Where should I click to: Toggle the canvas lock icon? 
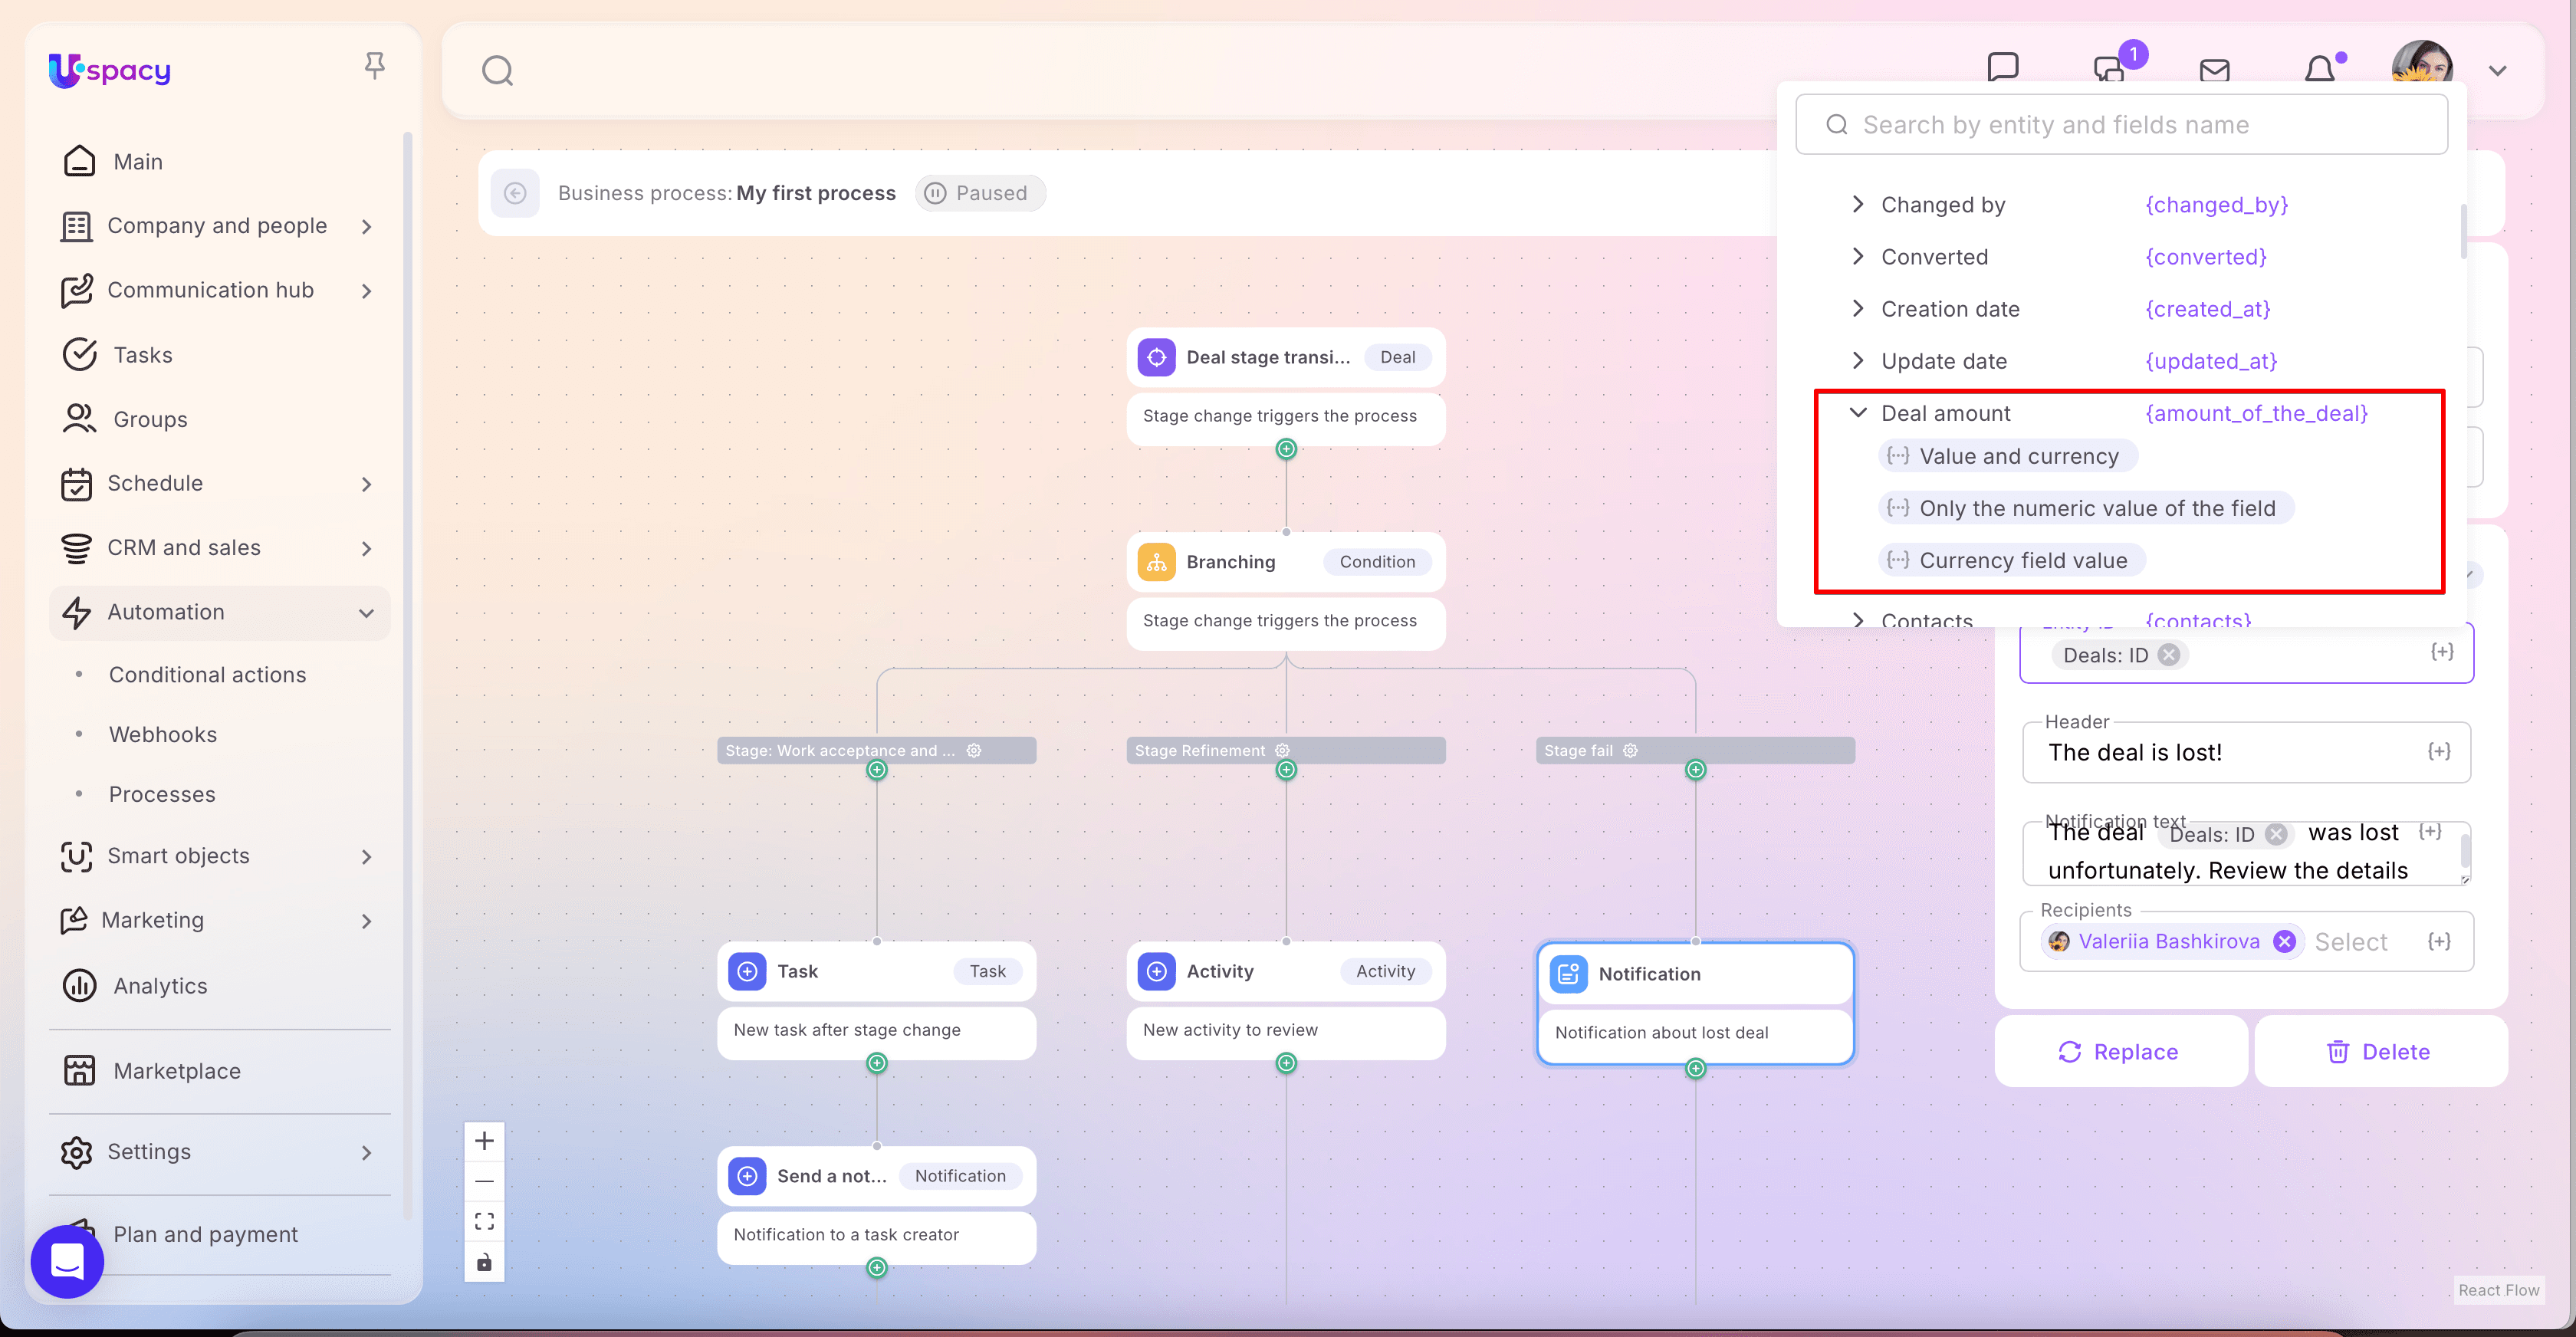(484, 1262)
